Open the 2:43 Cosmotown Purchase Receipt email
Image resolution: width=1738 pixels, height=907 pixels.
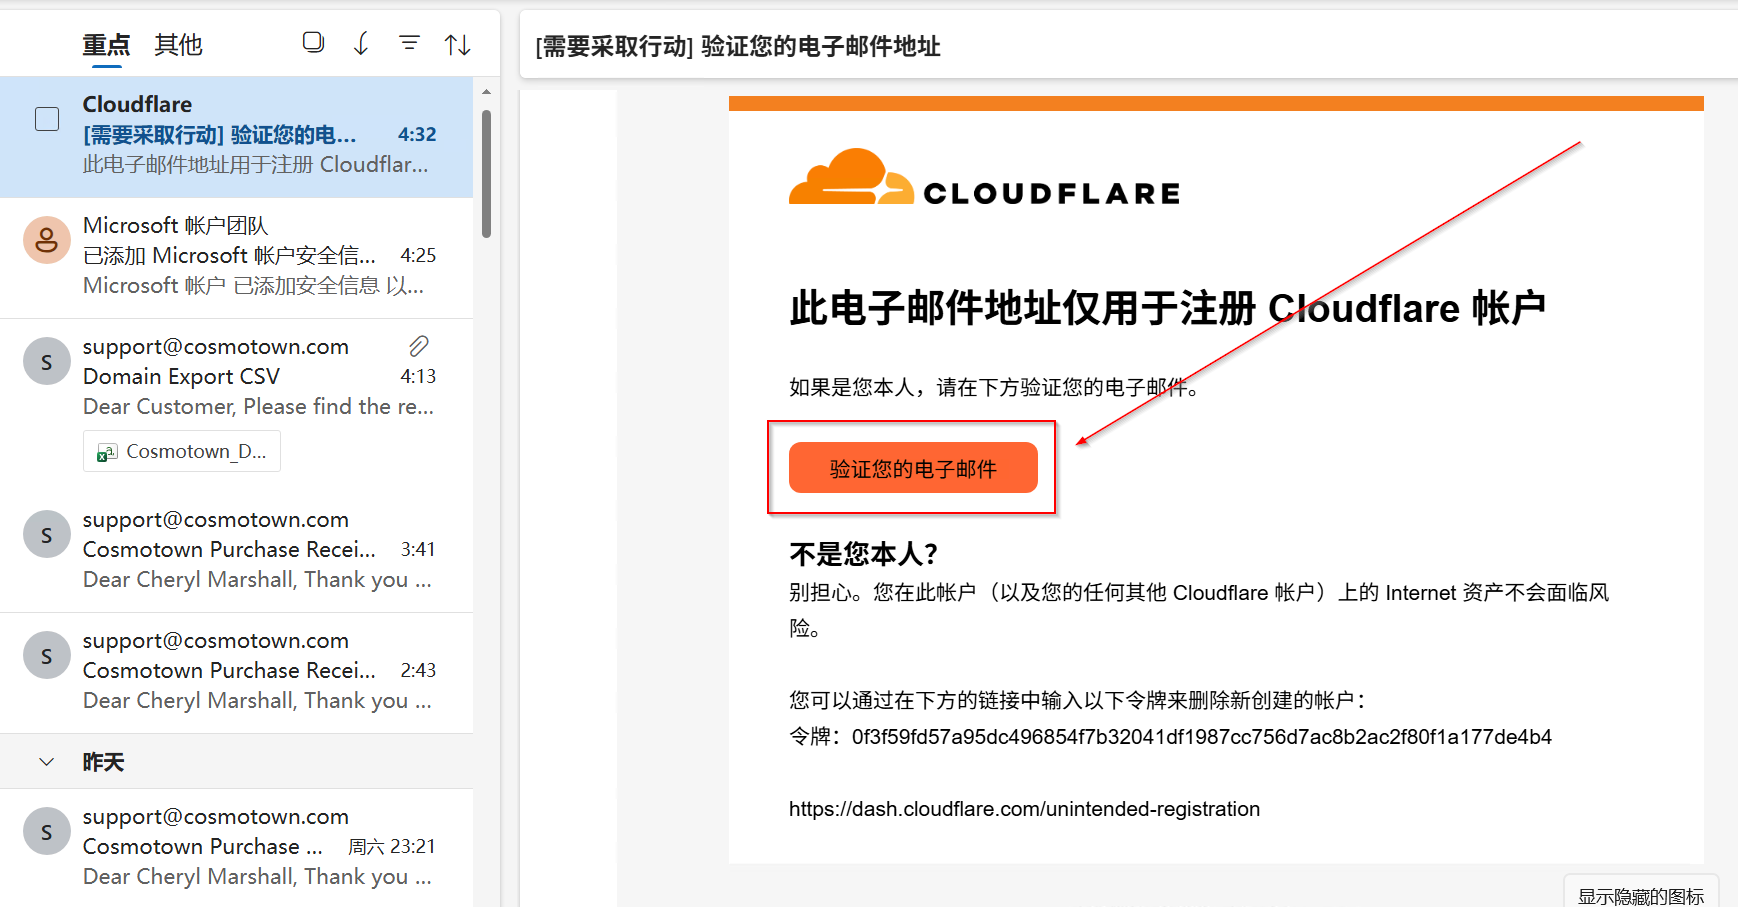(236, 673)
